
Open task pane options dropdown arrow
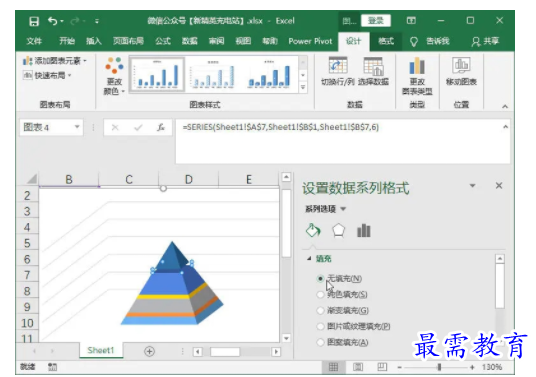pyautogui.click(x=472, y=186)
